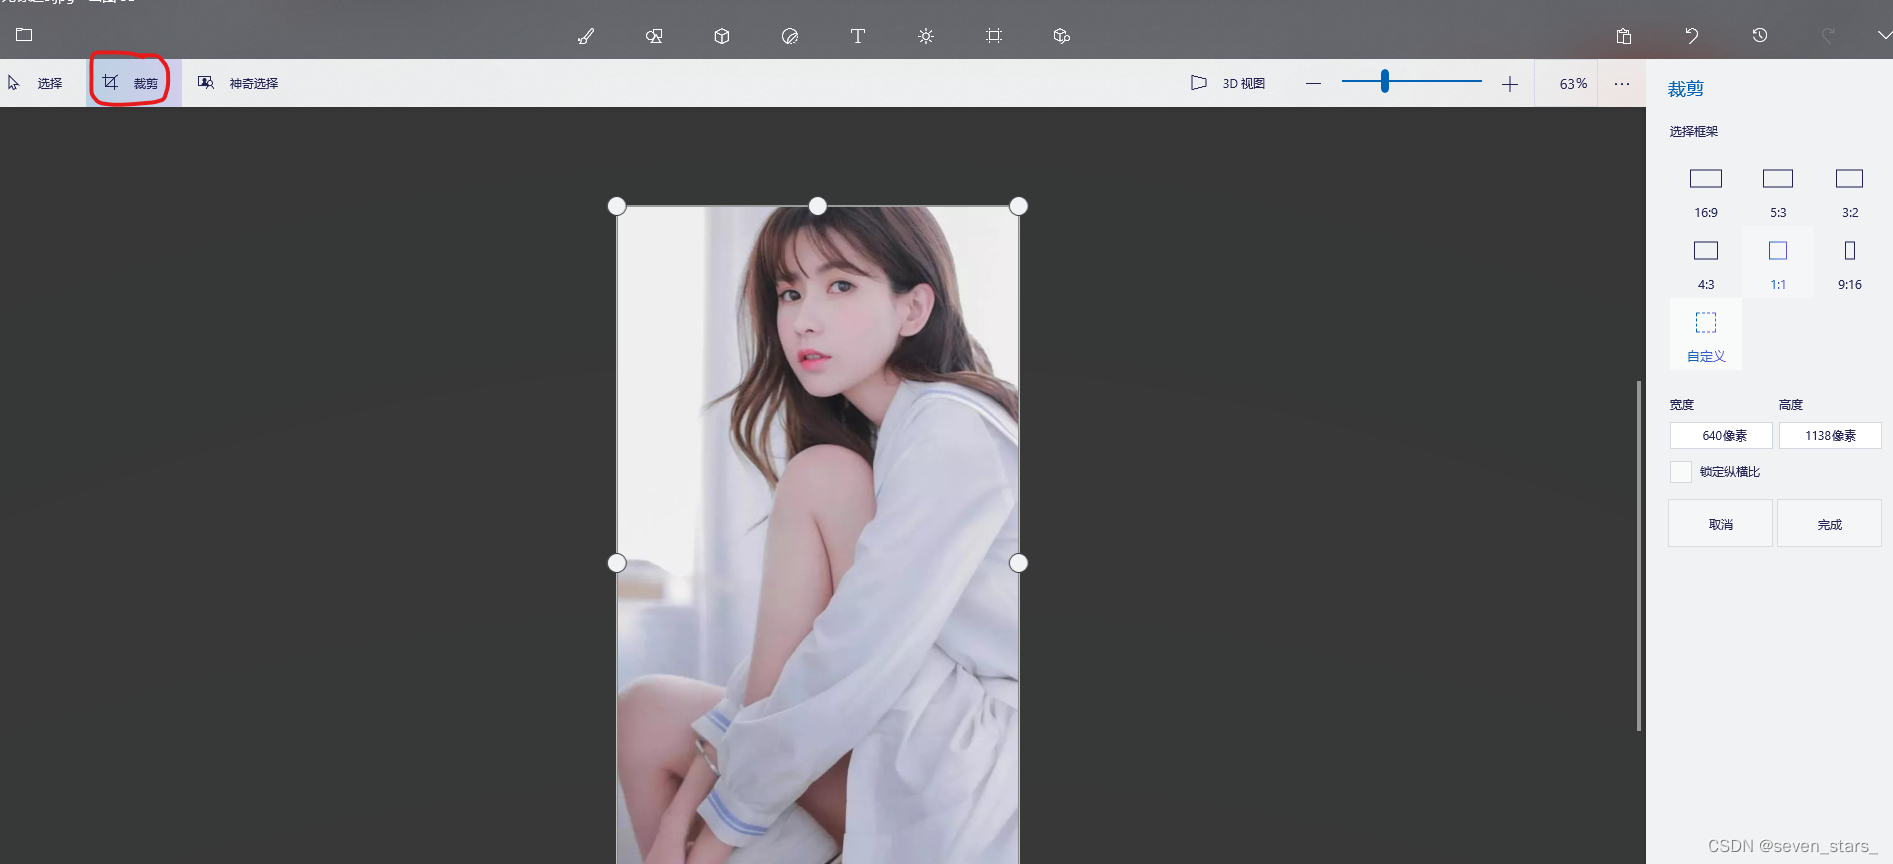Enable the 锁定纵横比 checkbox
Viewport: 1893px width, 864px height.
(1681, 472)
